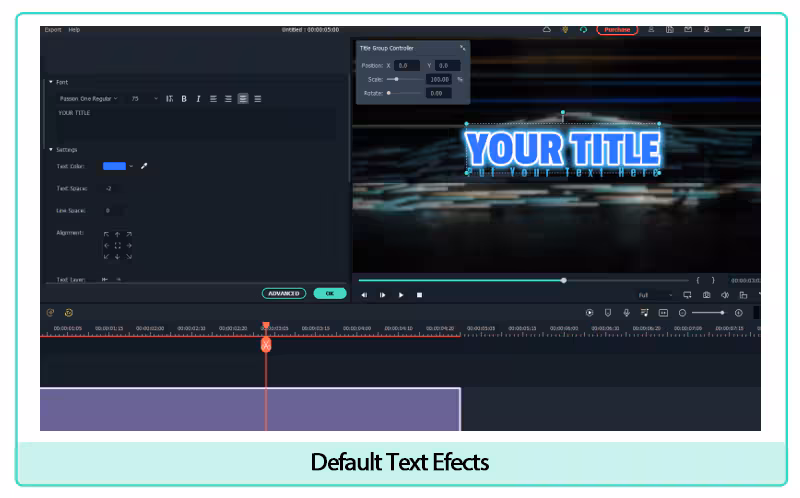Align title to middle right
This screenshot has width=800, height=498.
(x=129, y=245)
